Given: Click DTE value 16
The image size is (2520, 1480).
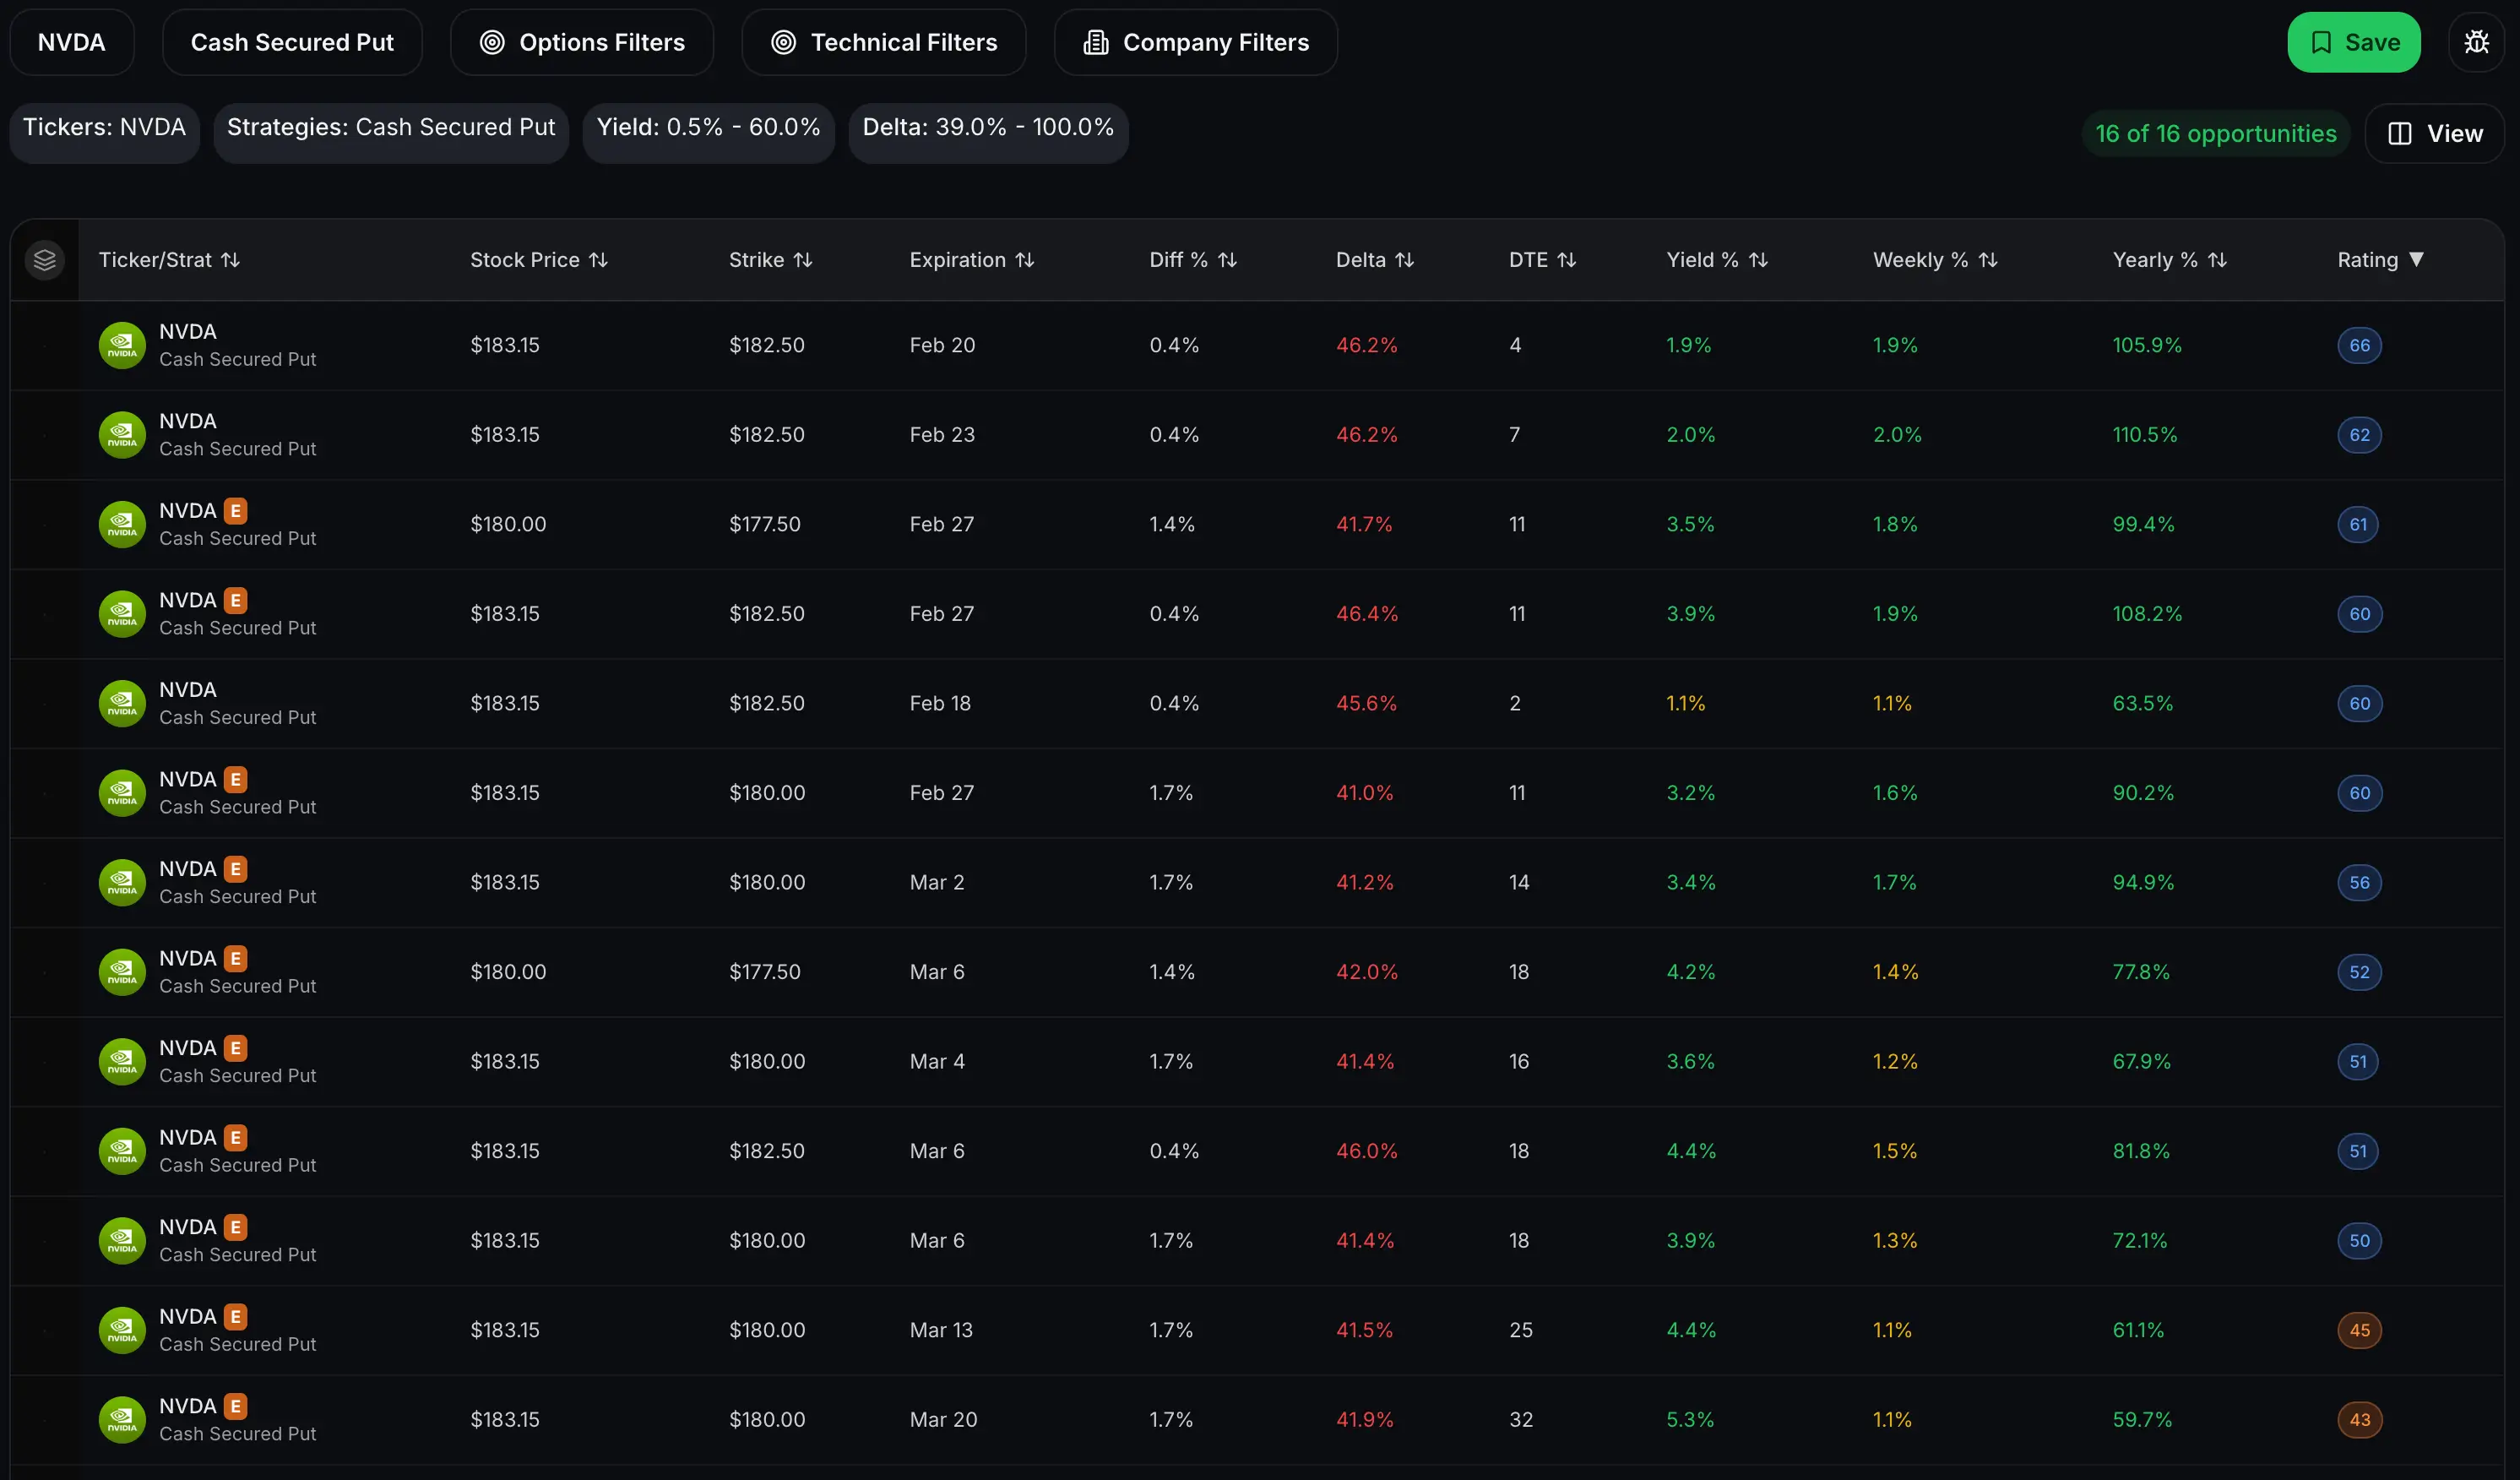Looking at the screenshot, I should pyautogui.click(x=1519, y=1061).
